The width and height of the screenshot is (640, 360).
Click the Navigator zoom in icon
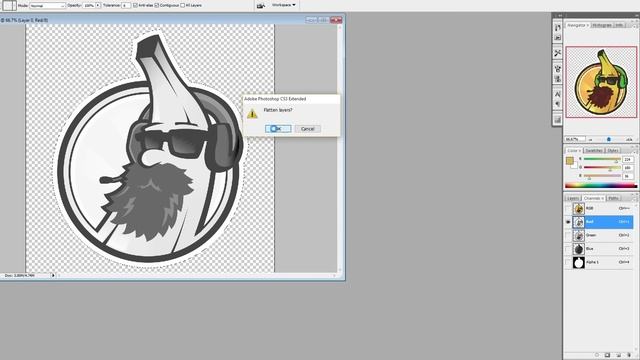coord(629,140)
